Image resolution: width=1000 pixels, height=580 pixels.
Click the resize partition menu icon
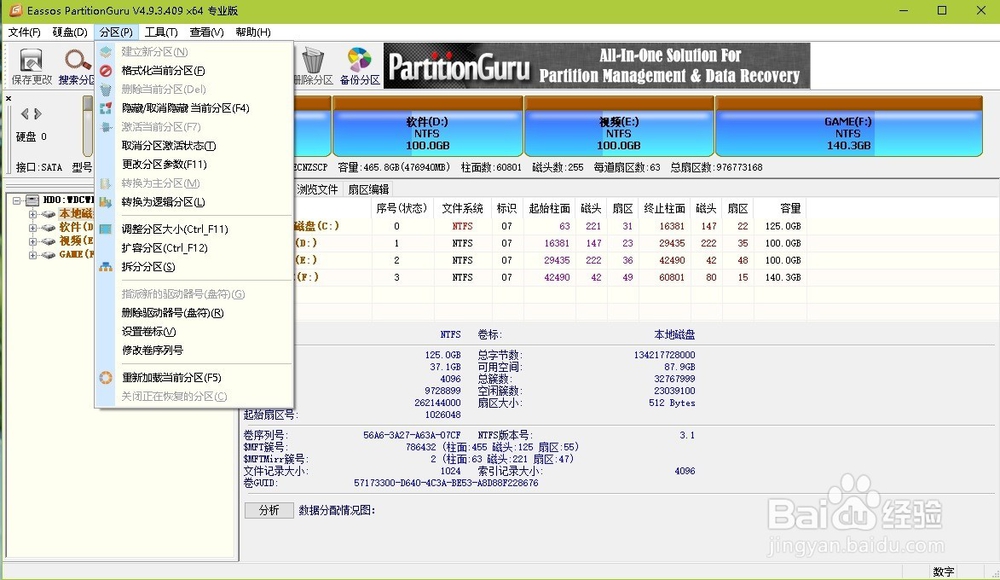tap(106, 229)
